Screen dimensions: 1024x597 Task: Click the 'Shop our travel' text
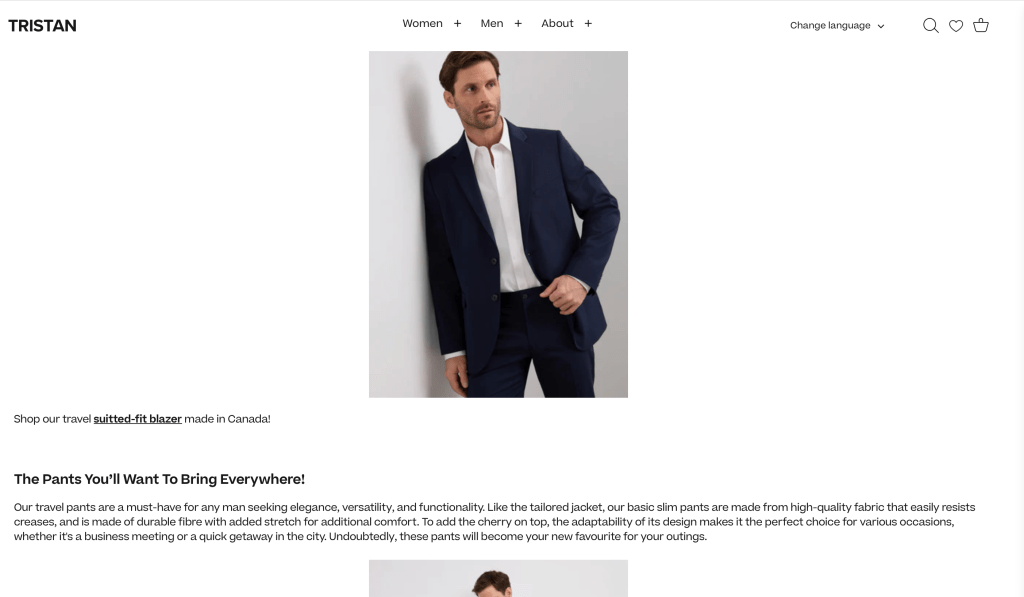tap(52, 419)
